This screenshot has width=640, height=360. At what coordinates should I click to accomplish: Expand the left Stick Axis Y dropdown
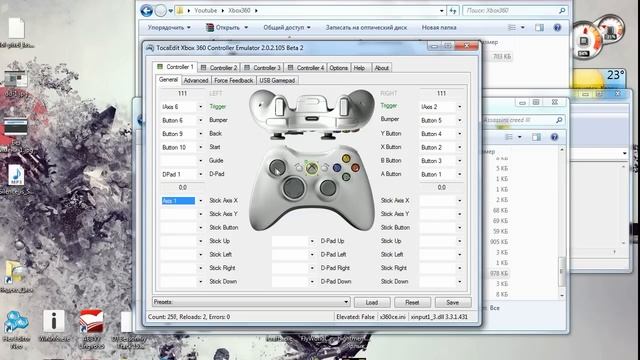pyautogui.click(x=200, y=214)
